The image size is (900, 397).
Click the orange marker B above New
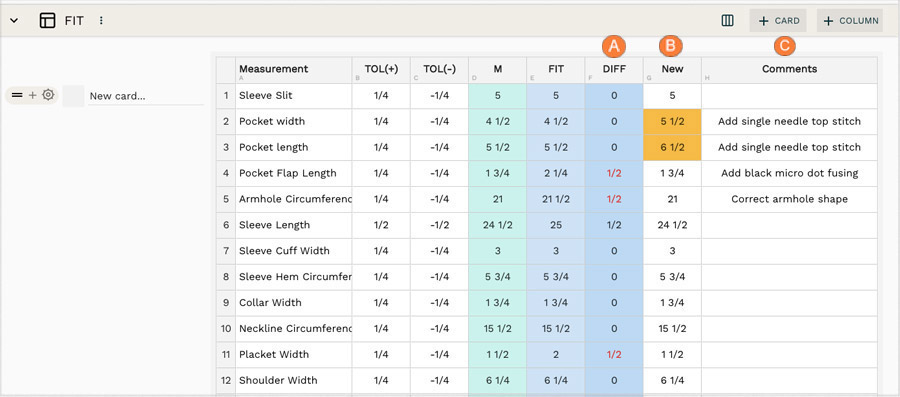[x=670, y=46]
